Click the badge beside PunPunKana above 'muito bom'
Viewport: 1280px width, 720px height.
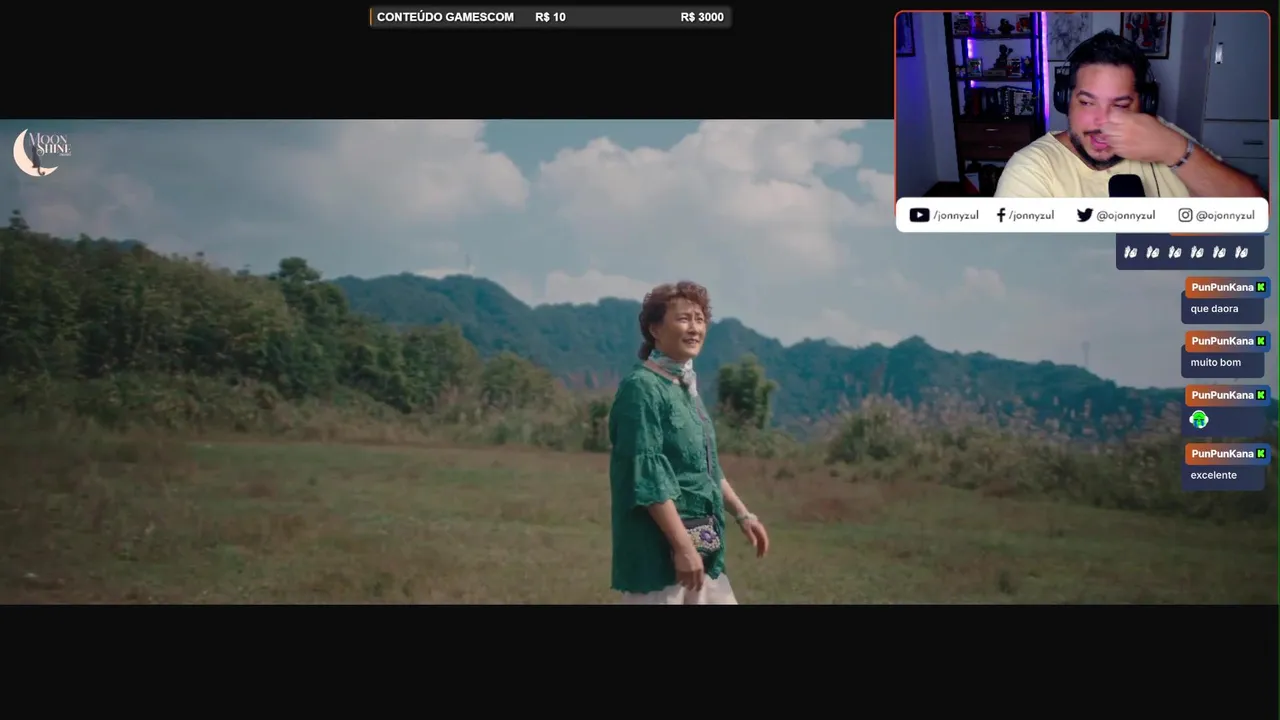click(1261, 341)
